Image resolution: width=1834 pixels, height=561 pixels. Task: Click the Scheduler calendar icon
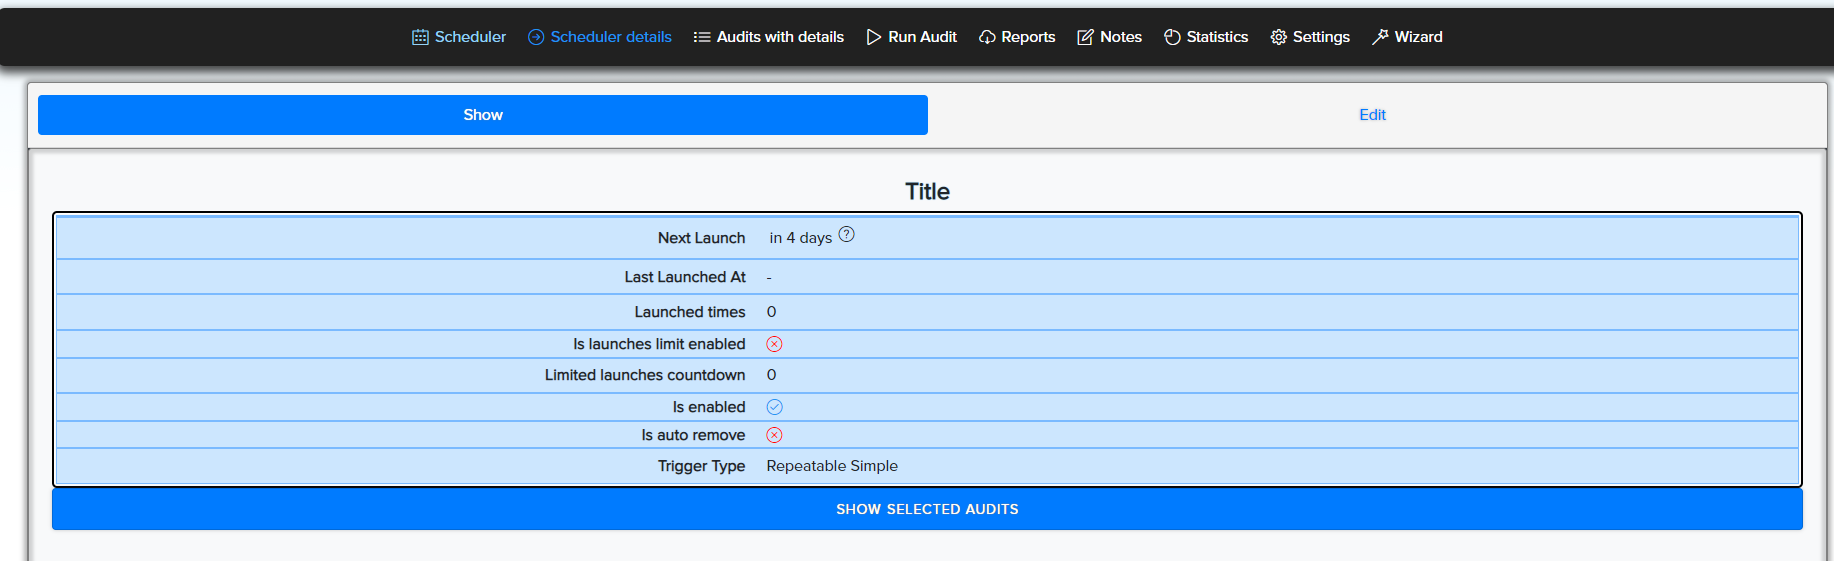pyautogui.click(x=420, y=37)
